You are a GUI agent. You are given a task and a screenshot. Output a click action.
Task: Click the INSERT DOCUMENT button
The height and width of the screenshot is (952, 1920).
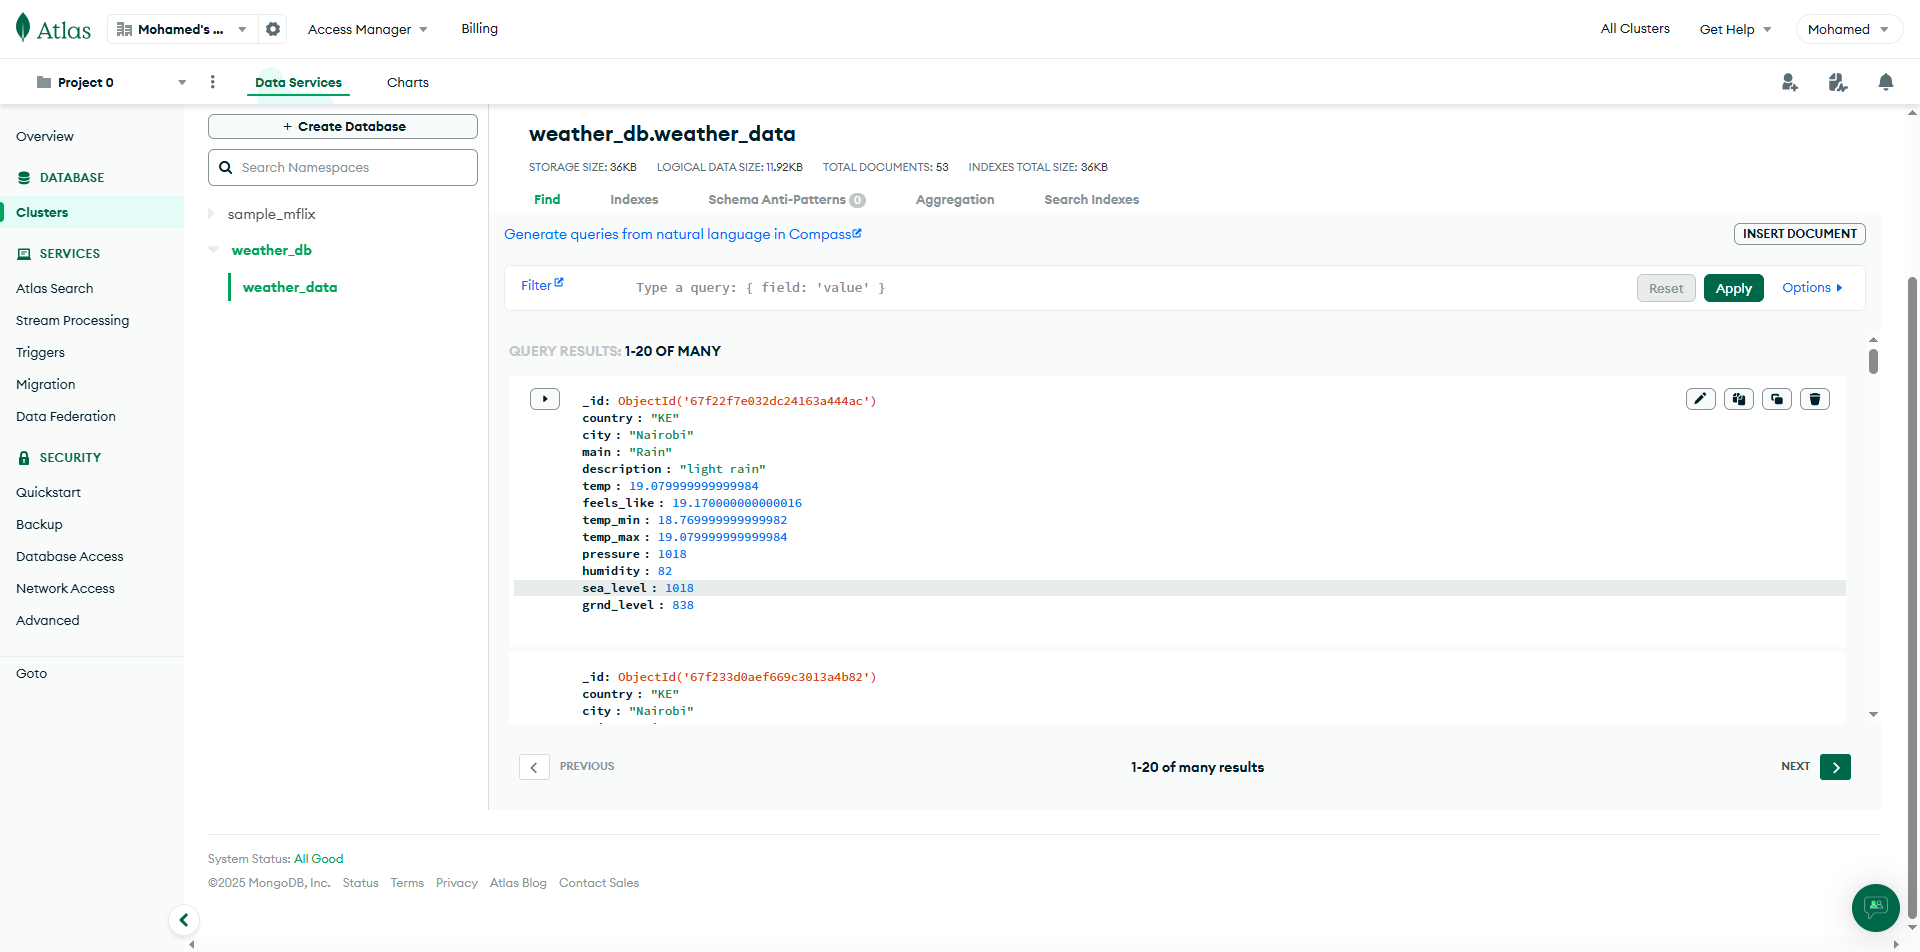point(1799,234)
